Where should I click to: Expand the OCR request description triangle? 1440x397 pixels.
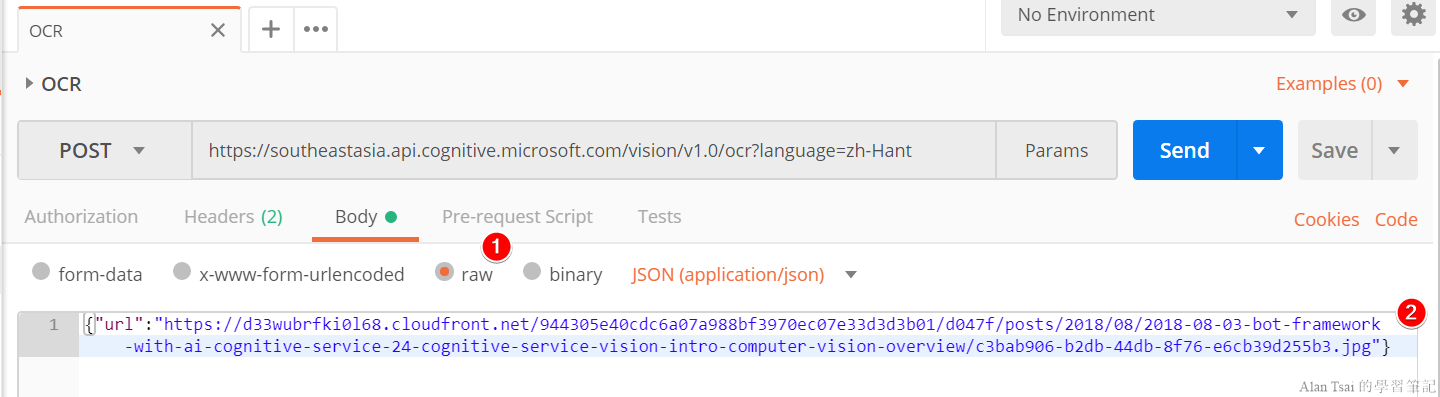click(30, 84)
